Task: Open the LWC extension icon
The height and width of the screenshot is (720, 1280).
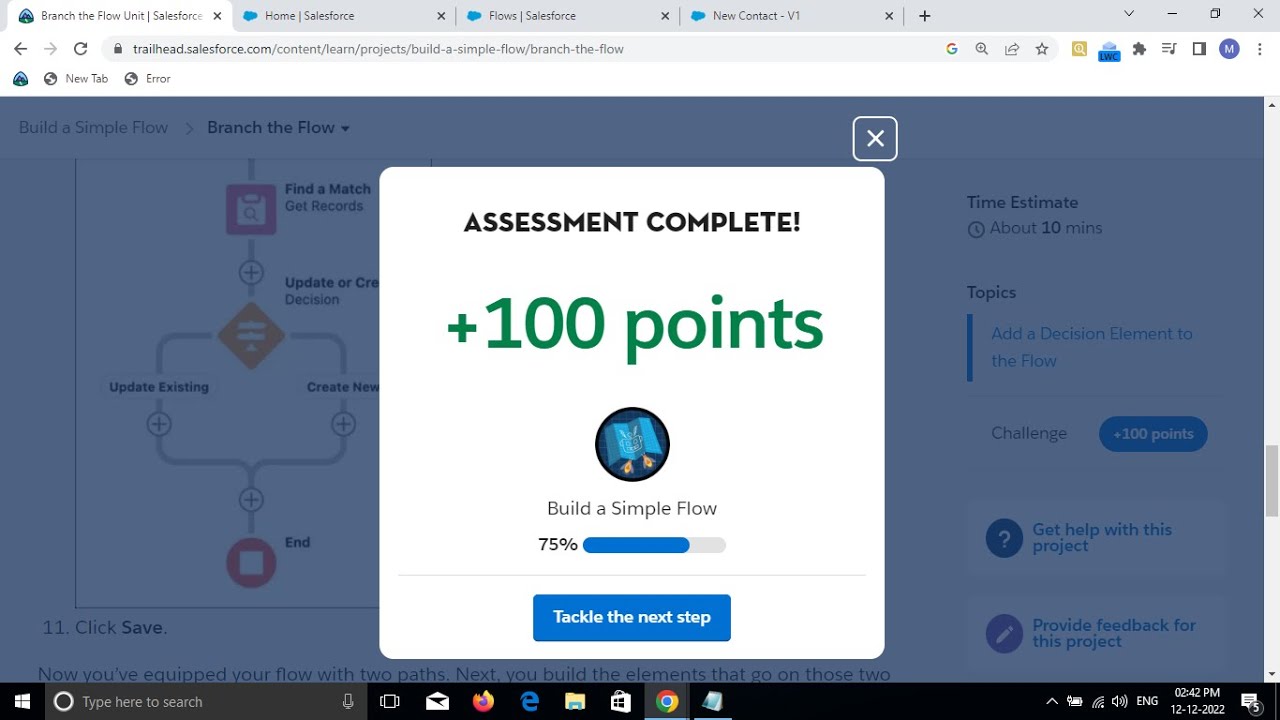Action: [x=1109, y=51]
